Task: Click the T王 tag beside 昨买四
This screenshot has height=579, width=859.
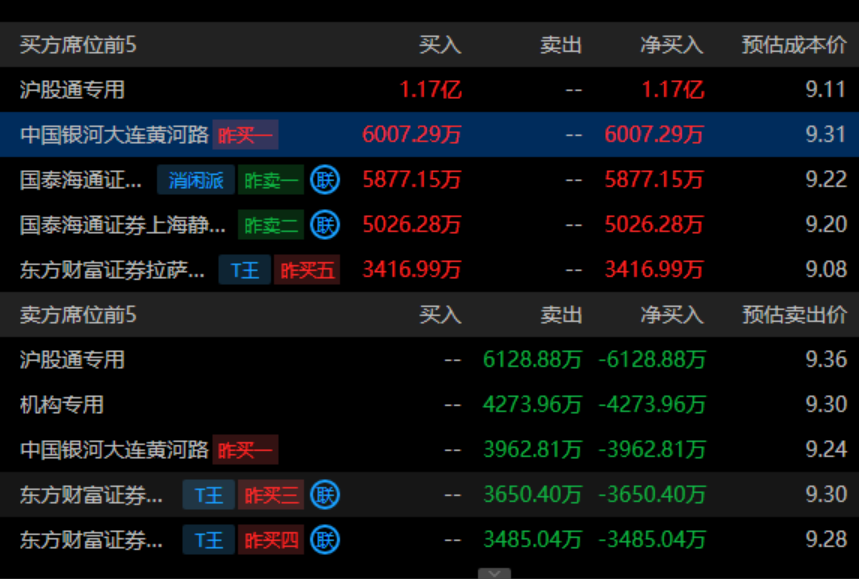Action: tap(209, 540)
